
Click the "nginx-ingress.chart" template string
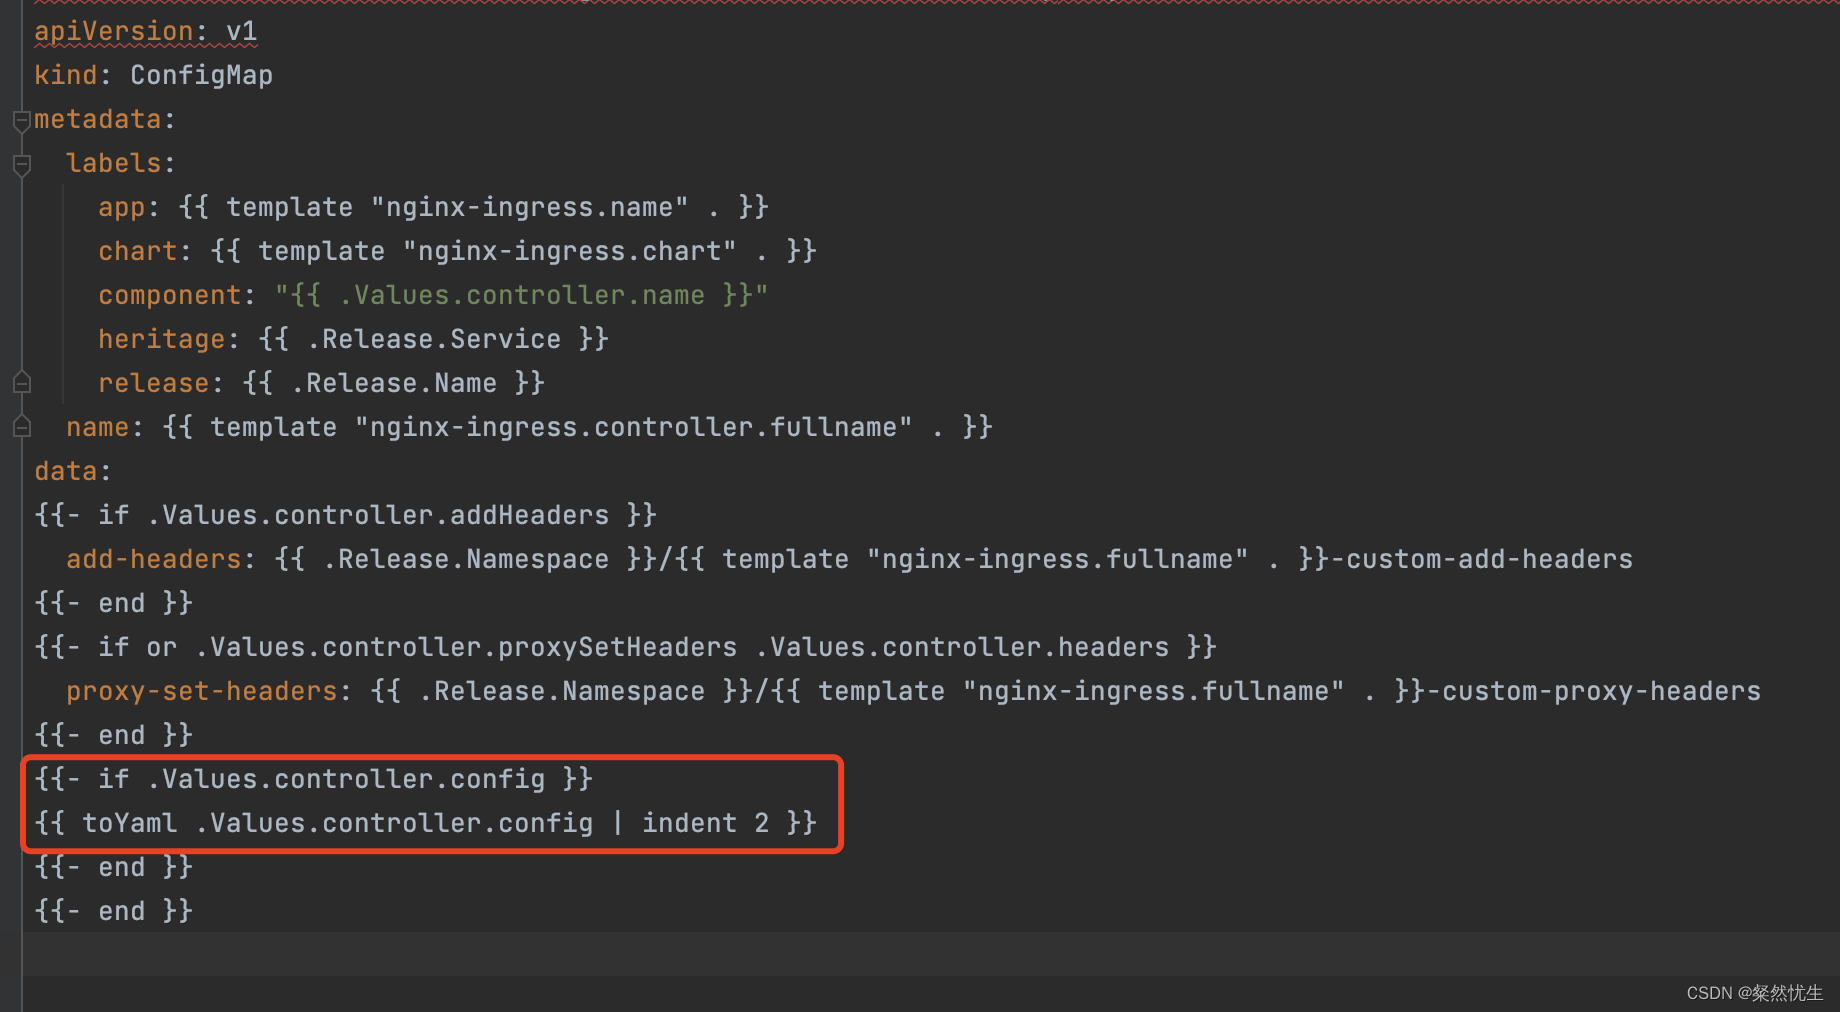click(x=569, y=252)
